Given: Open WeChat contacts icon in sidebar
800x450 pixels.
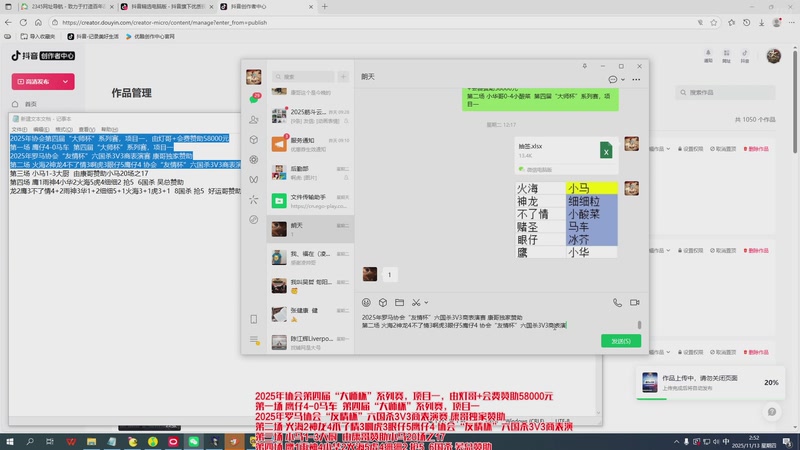Looking at the screenshot, I should point(254,119).
